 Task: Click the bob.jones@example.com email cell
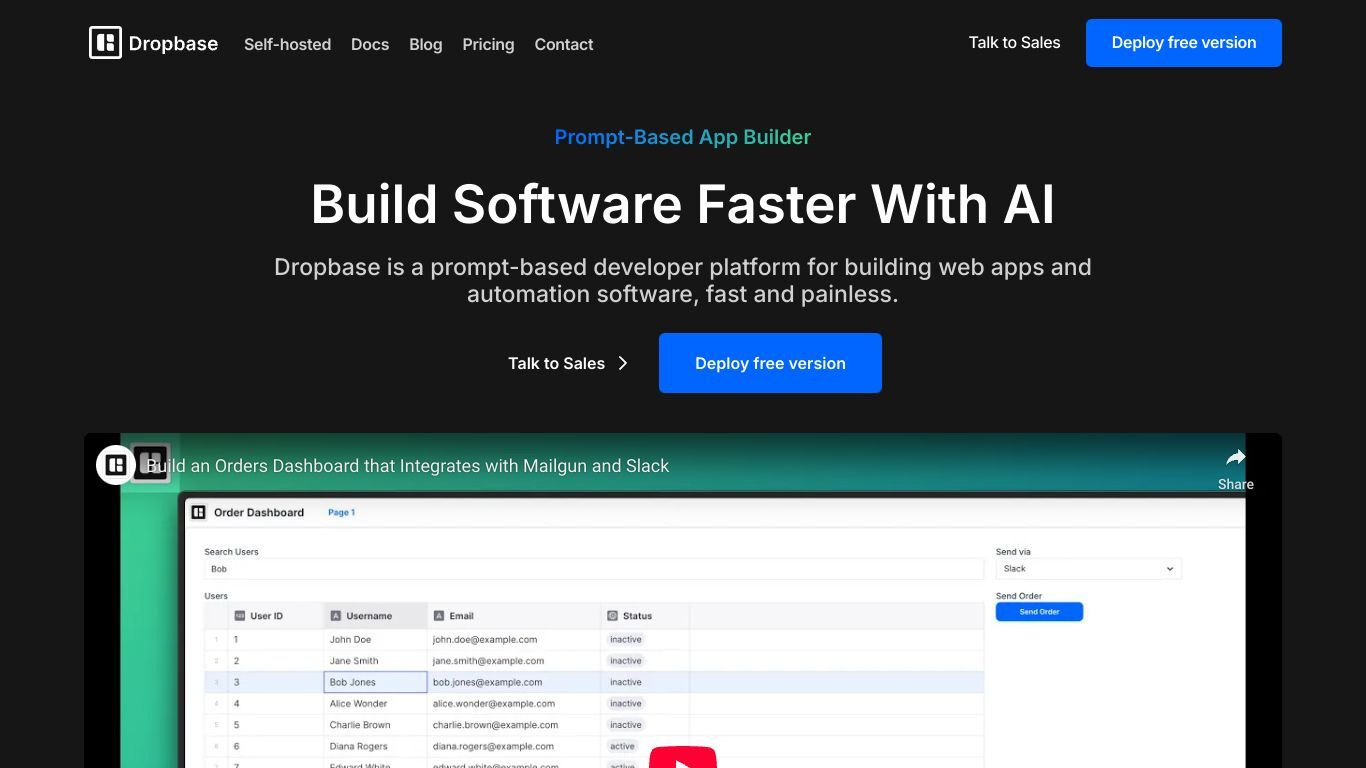pos(515,682)
